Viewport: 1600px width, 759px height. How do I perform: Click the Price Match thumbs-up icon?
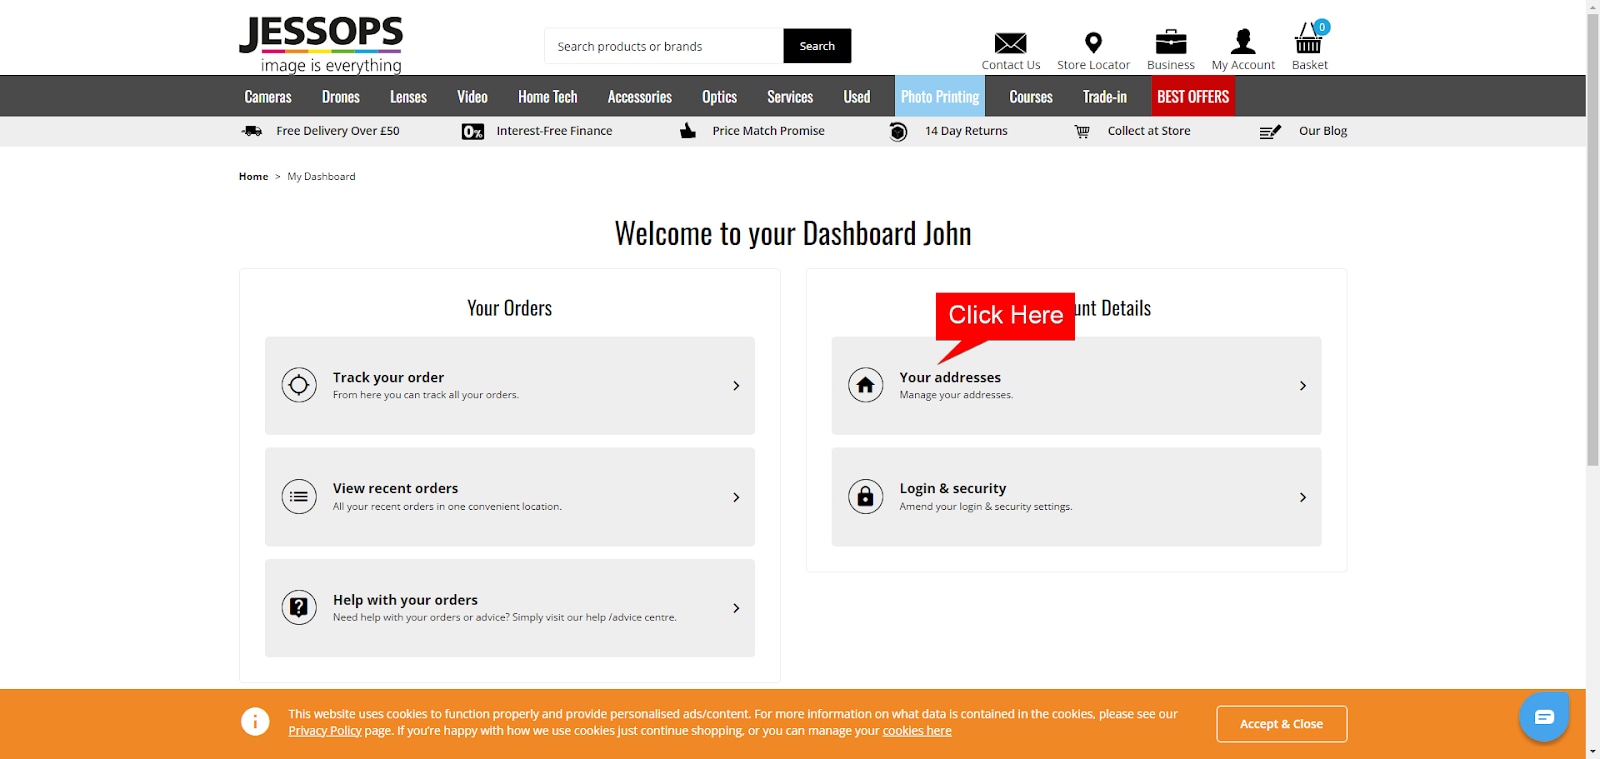(x=688, y=131)
